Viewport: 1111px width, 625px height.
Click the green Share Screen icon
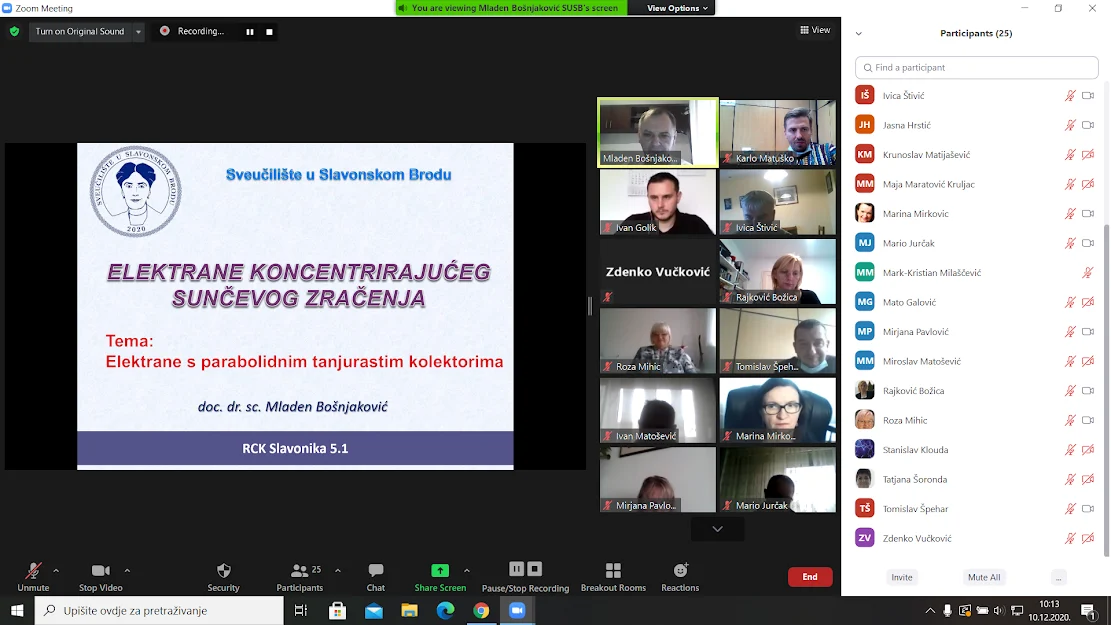click(x=440, y=570)
